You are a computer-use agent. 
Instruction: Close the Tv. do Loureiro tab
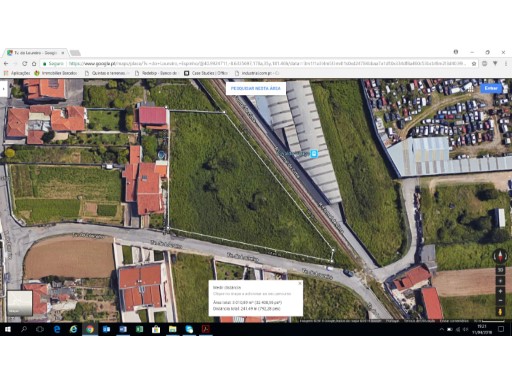pyautogui.click(x=63, y=53)
